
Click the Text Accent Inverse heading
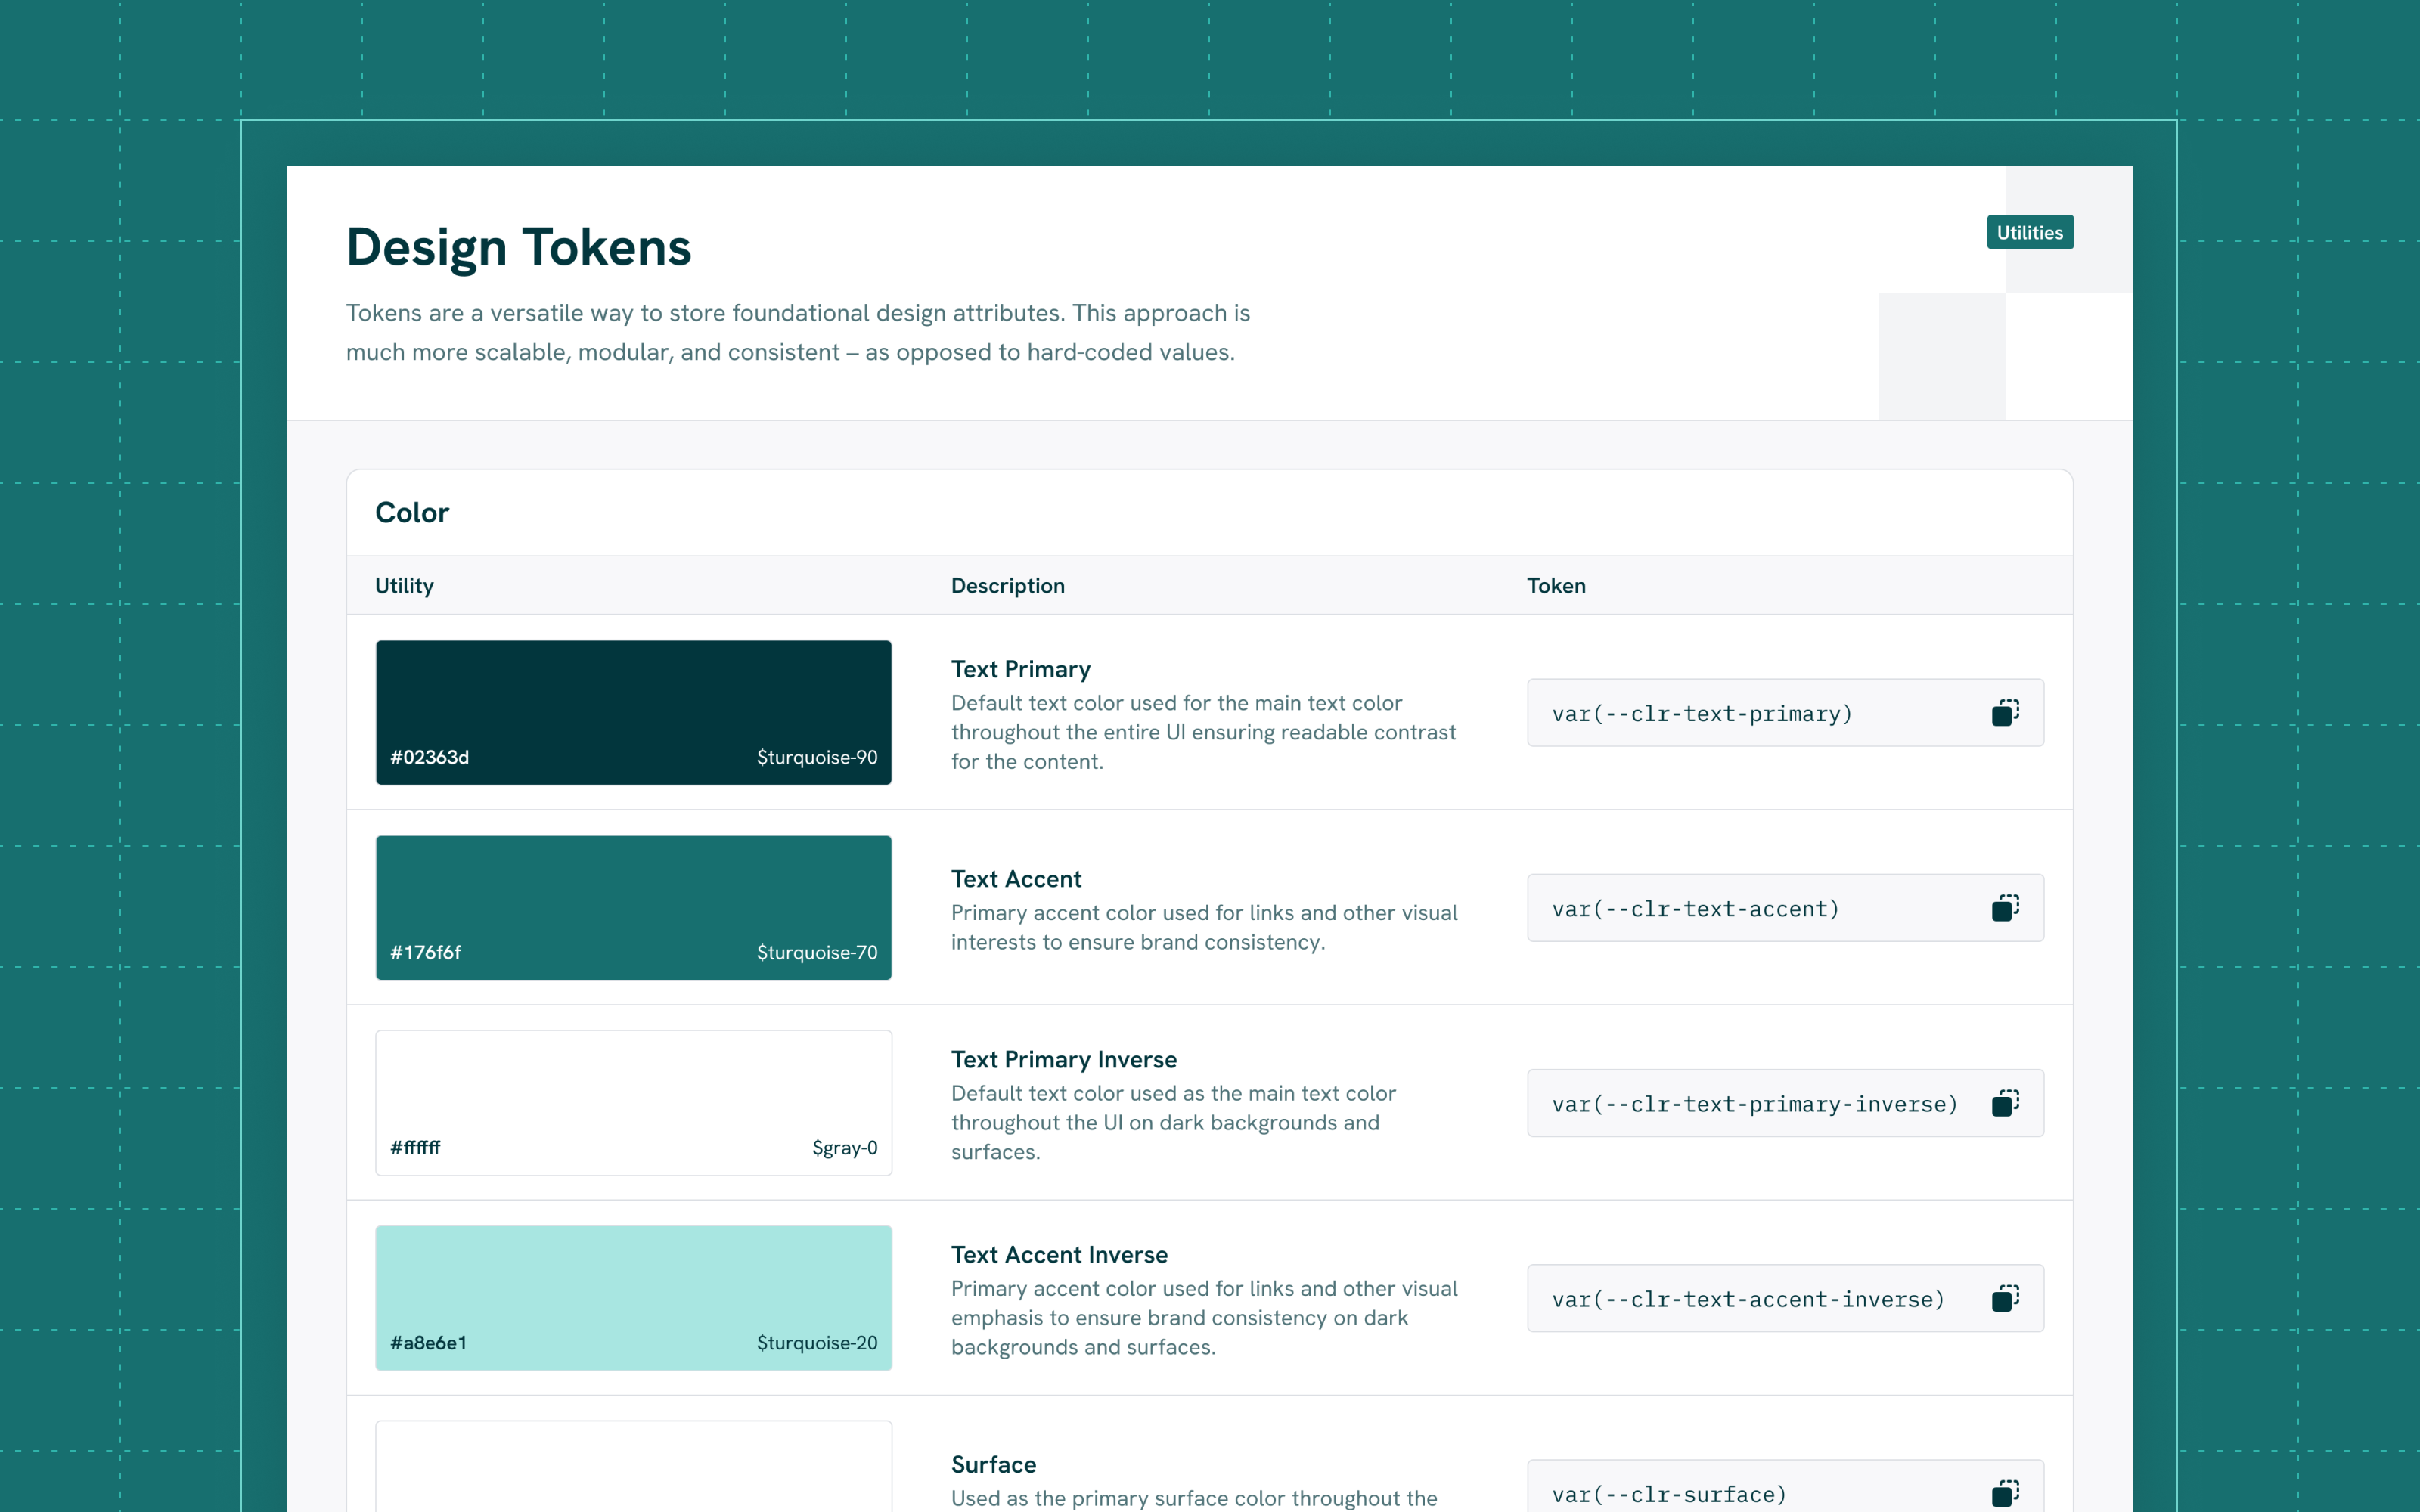(x=1059, y=1254)
